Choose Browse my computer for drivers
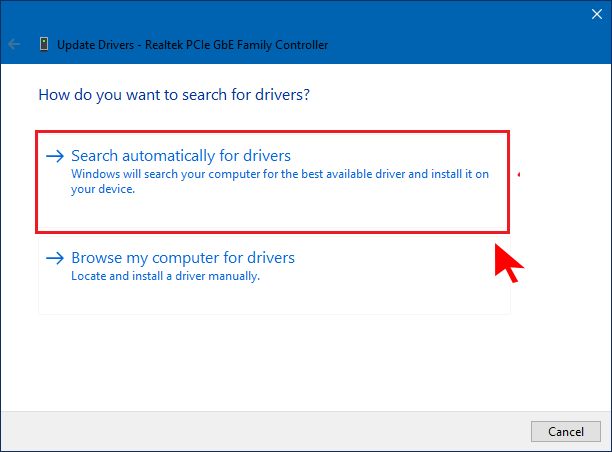 [x=274, y=275]
